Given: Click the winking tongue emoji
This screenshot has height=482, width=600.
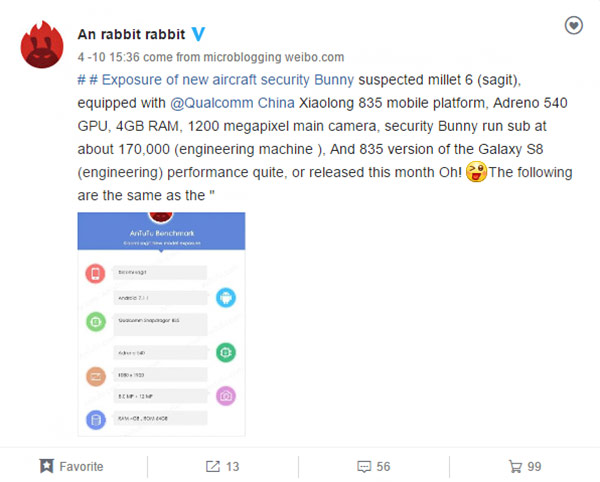Looking at the screenshot, I should pyautogui.click(x=474, y=172).
